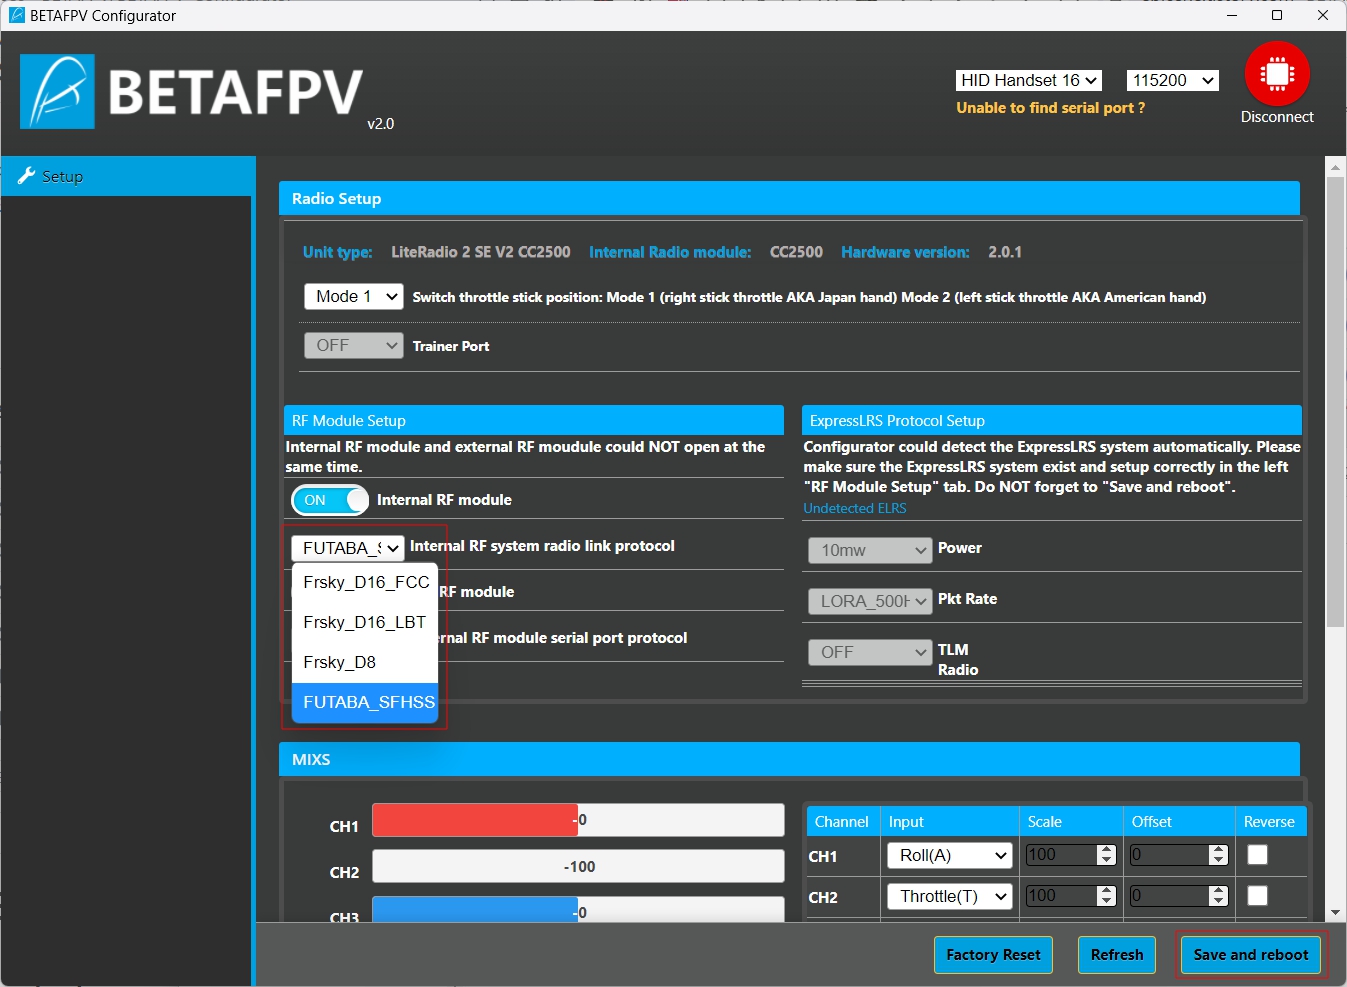Click the title bar app icon
Screen dimensions: 1347x987
(x=16, y=15)
